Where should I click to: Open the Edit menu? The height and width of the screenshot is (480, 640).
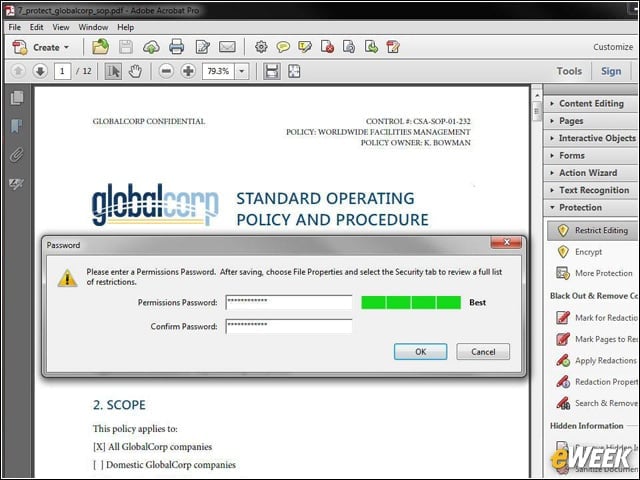tap(36, 27)
